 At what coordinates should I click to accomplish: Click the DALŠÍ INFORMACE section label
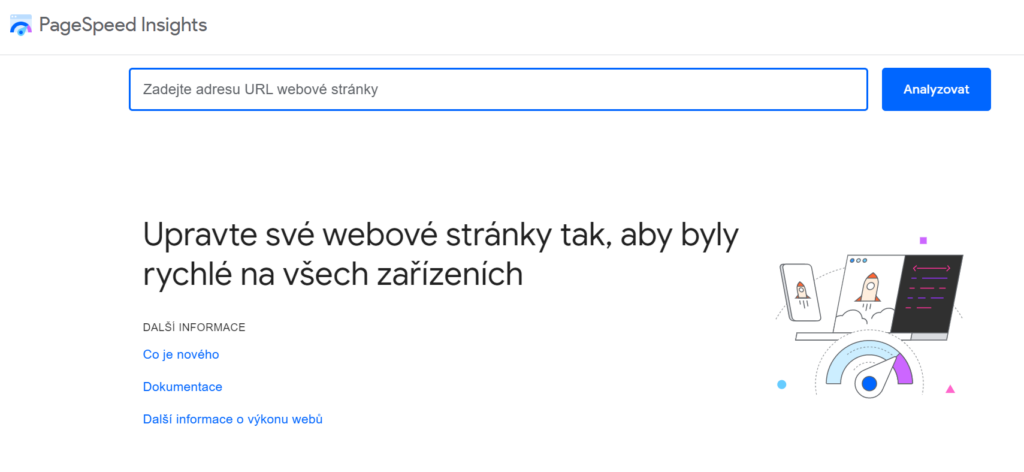194,327
